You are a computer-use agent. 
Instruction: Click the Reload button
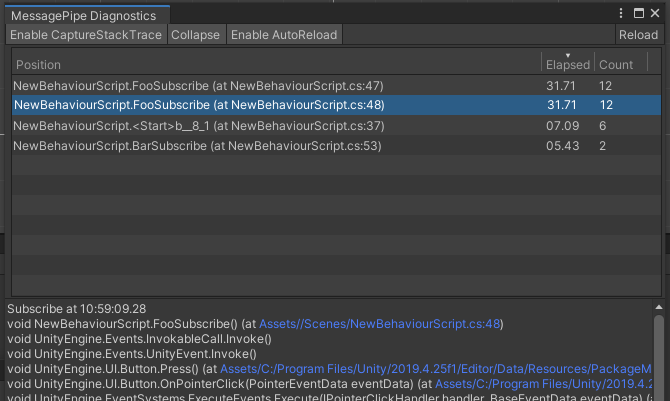click(638, 35)
